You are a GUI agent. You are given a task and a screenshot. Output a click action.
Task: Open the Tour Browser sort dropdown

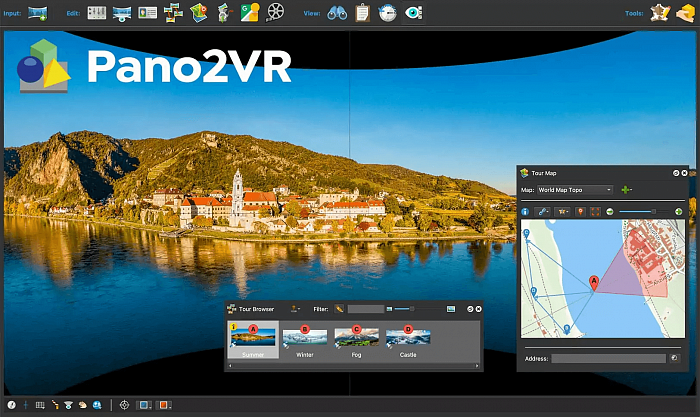[295, 309]
